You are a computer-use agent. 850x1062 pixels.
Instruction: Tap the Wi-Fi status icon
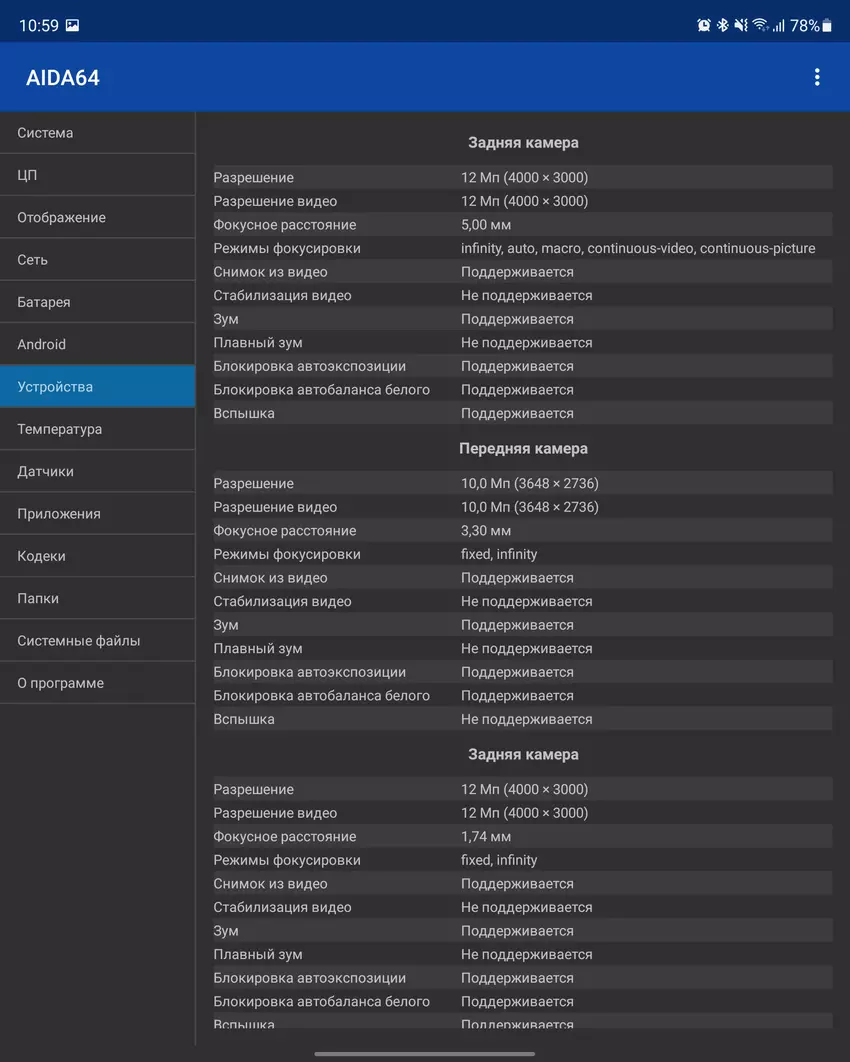point(760,26)
